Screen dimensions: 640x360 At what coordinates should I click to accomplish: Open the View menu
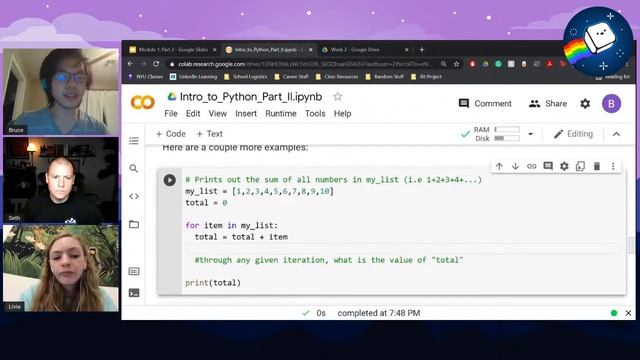pos(218,113)
